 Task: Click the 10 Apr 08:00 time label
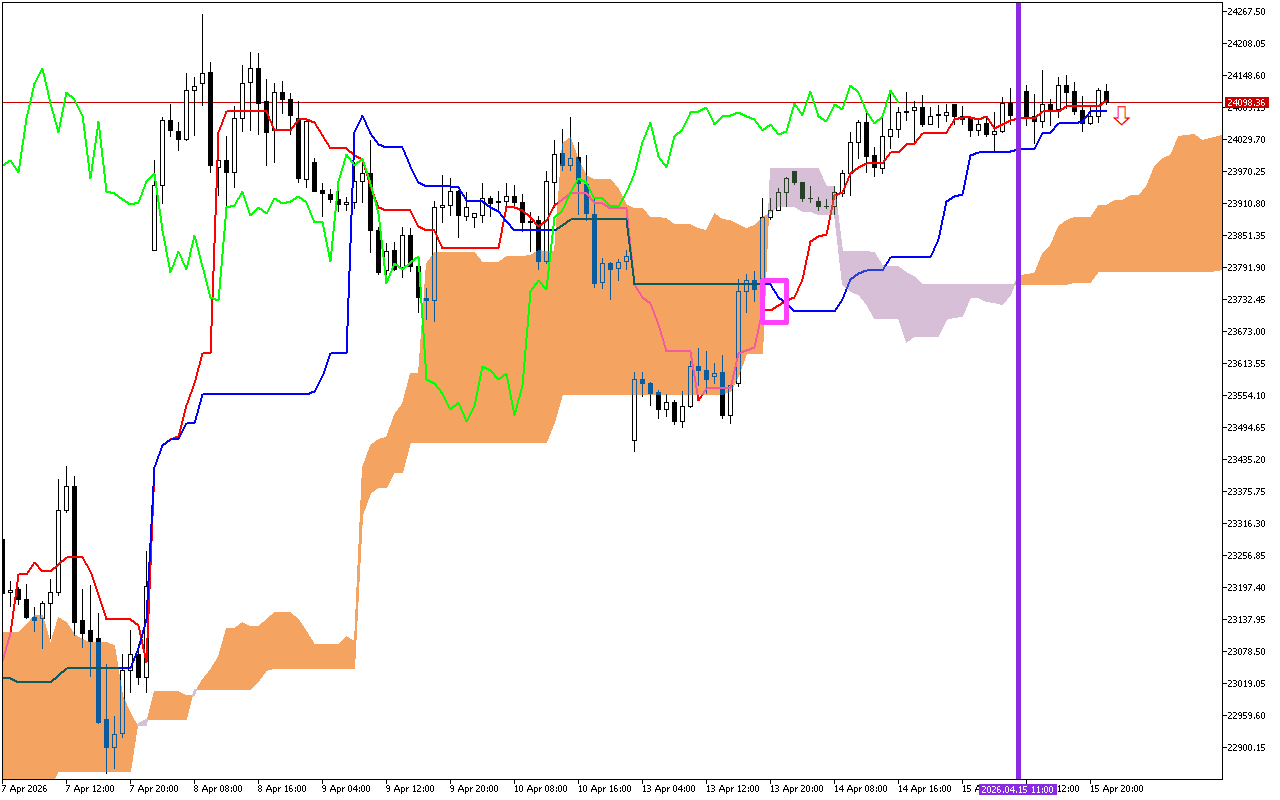[x=540, y=789]
